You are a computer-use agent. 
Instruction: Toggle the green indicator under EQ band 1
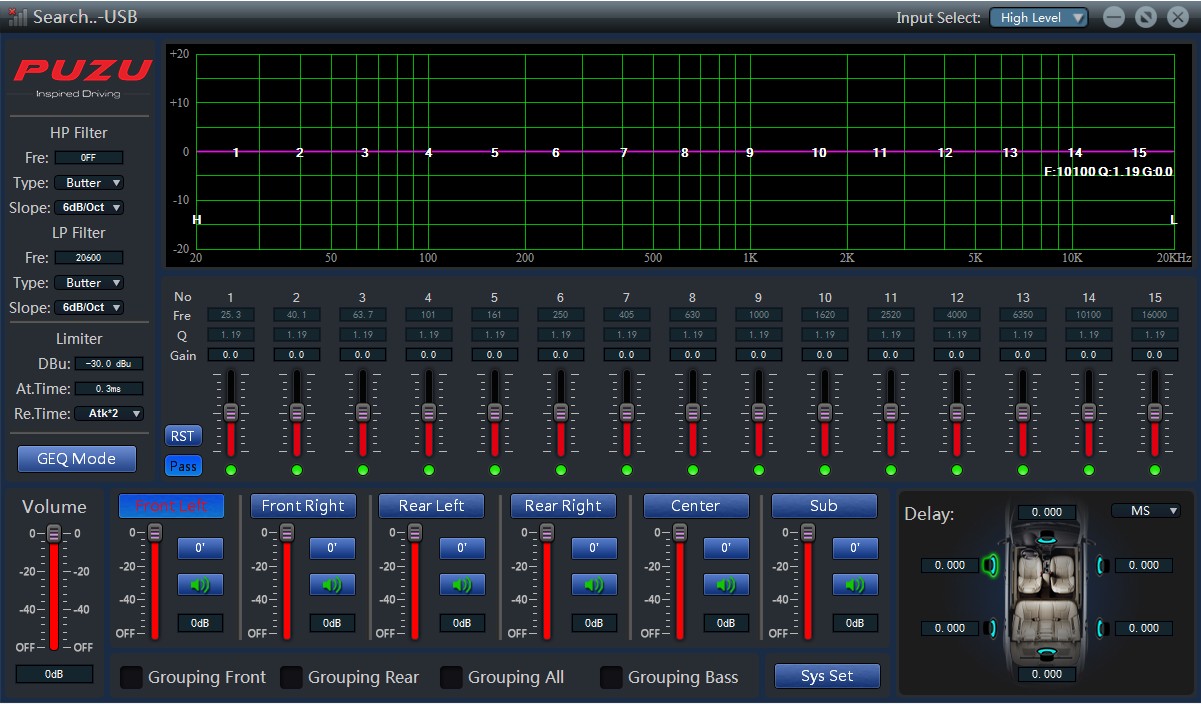click(x=231, y=470)
